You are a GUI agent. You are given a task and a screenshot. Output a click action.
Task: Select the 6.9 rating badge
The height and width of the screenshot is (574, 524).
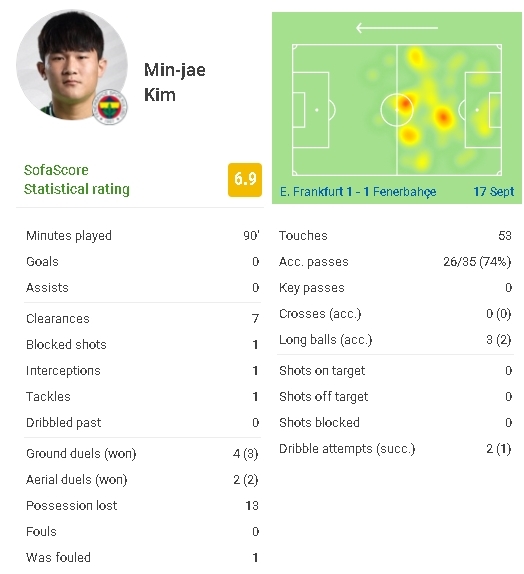tap(245, 179)
